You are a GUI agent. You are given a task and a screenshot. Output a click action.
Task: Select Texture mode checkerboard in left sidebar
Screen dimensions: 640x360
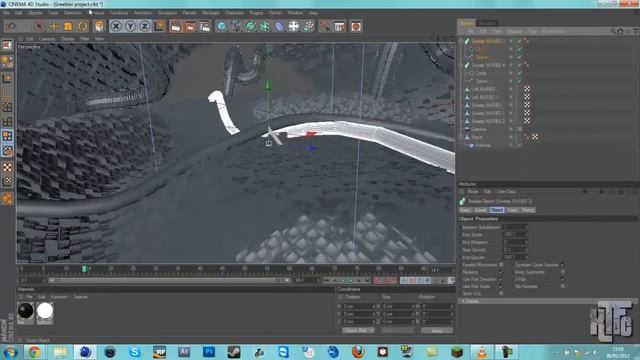pyautogui.click(x=7, y=167)
